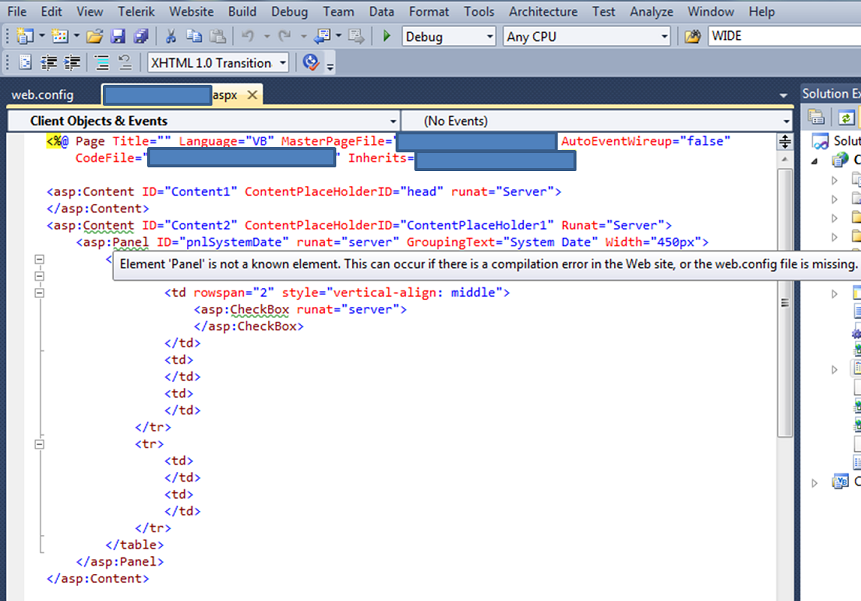Expand the solution node in Solution Explorer
This screenshot has width=861, height=601.
[812, 159]
